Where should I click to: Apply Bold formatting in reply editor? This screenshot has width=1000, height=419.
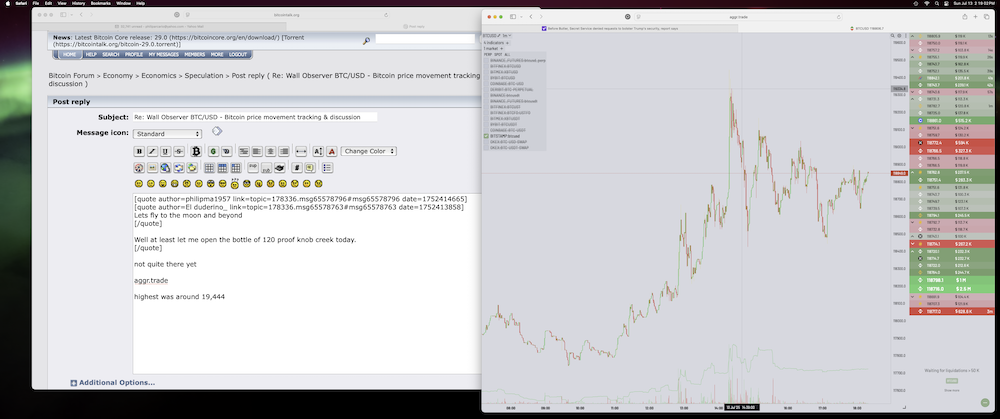pos(139,151)
